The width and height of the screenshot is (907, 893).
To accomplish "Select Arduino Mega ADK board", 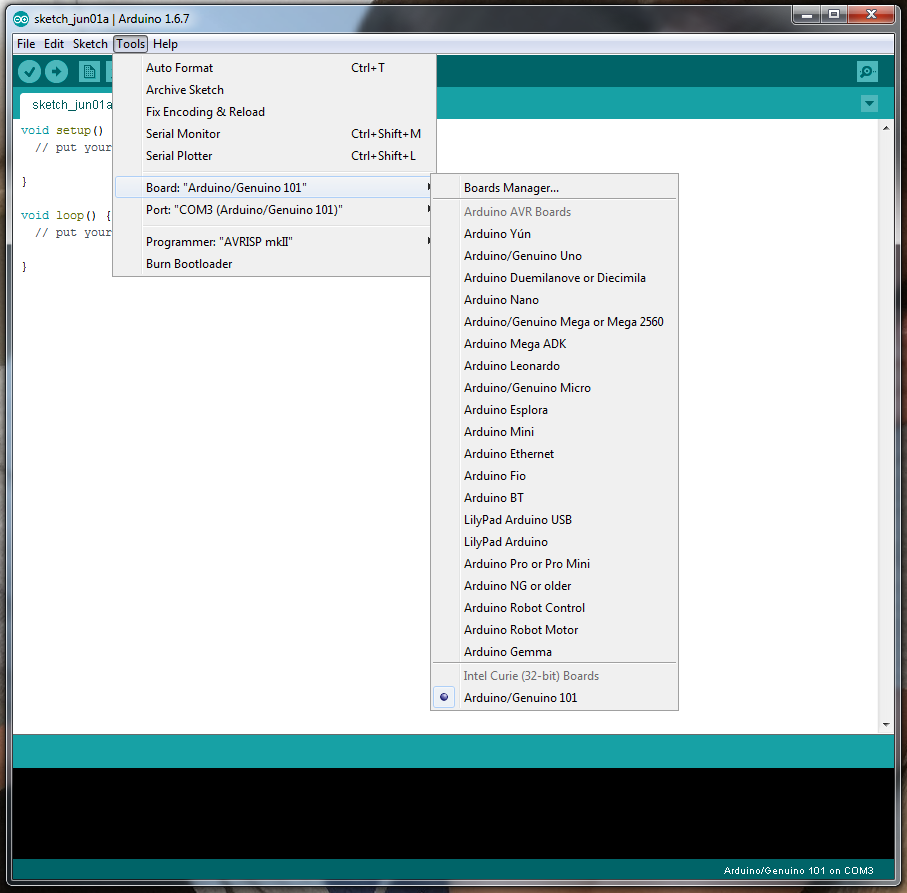I will tap(554, 344).
